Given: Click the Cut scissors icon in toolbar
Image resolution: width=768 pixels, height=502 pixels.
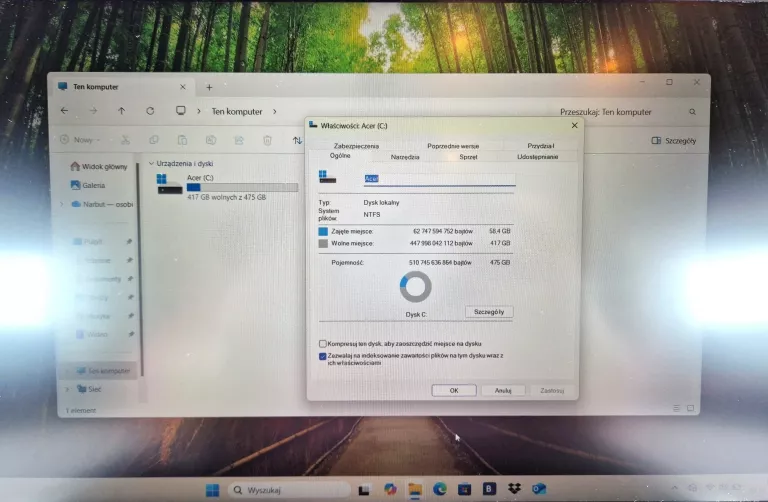Looking at the screenshot, I should tap(125, 141).
